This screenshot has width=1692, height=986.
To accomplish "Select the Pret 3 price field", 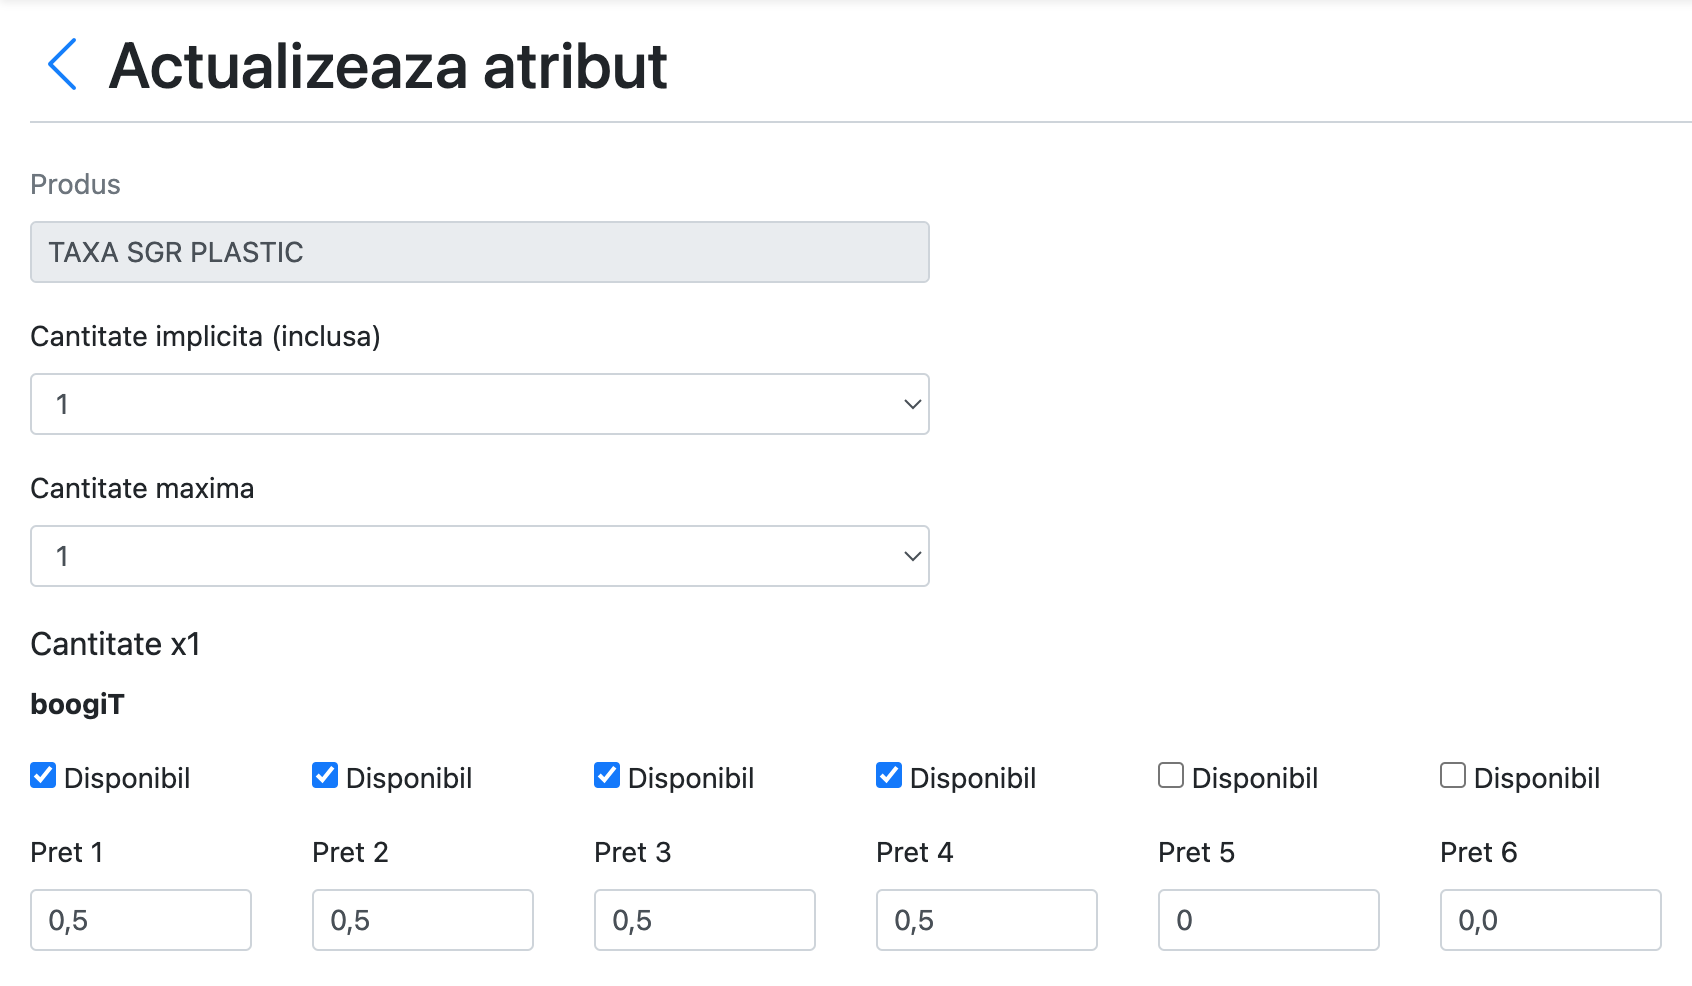I will (x=705, y=920).
